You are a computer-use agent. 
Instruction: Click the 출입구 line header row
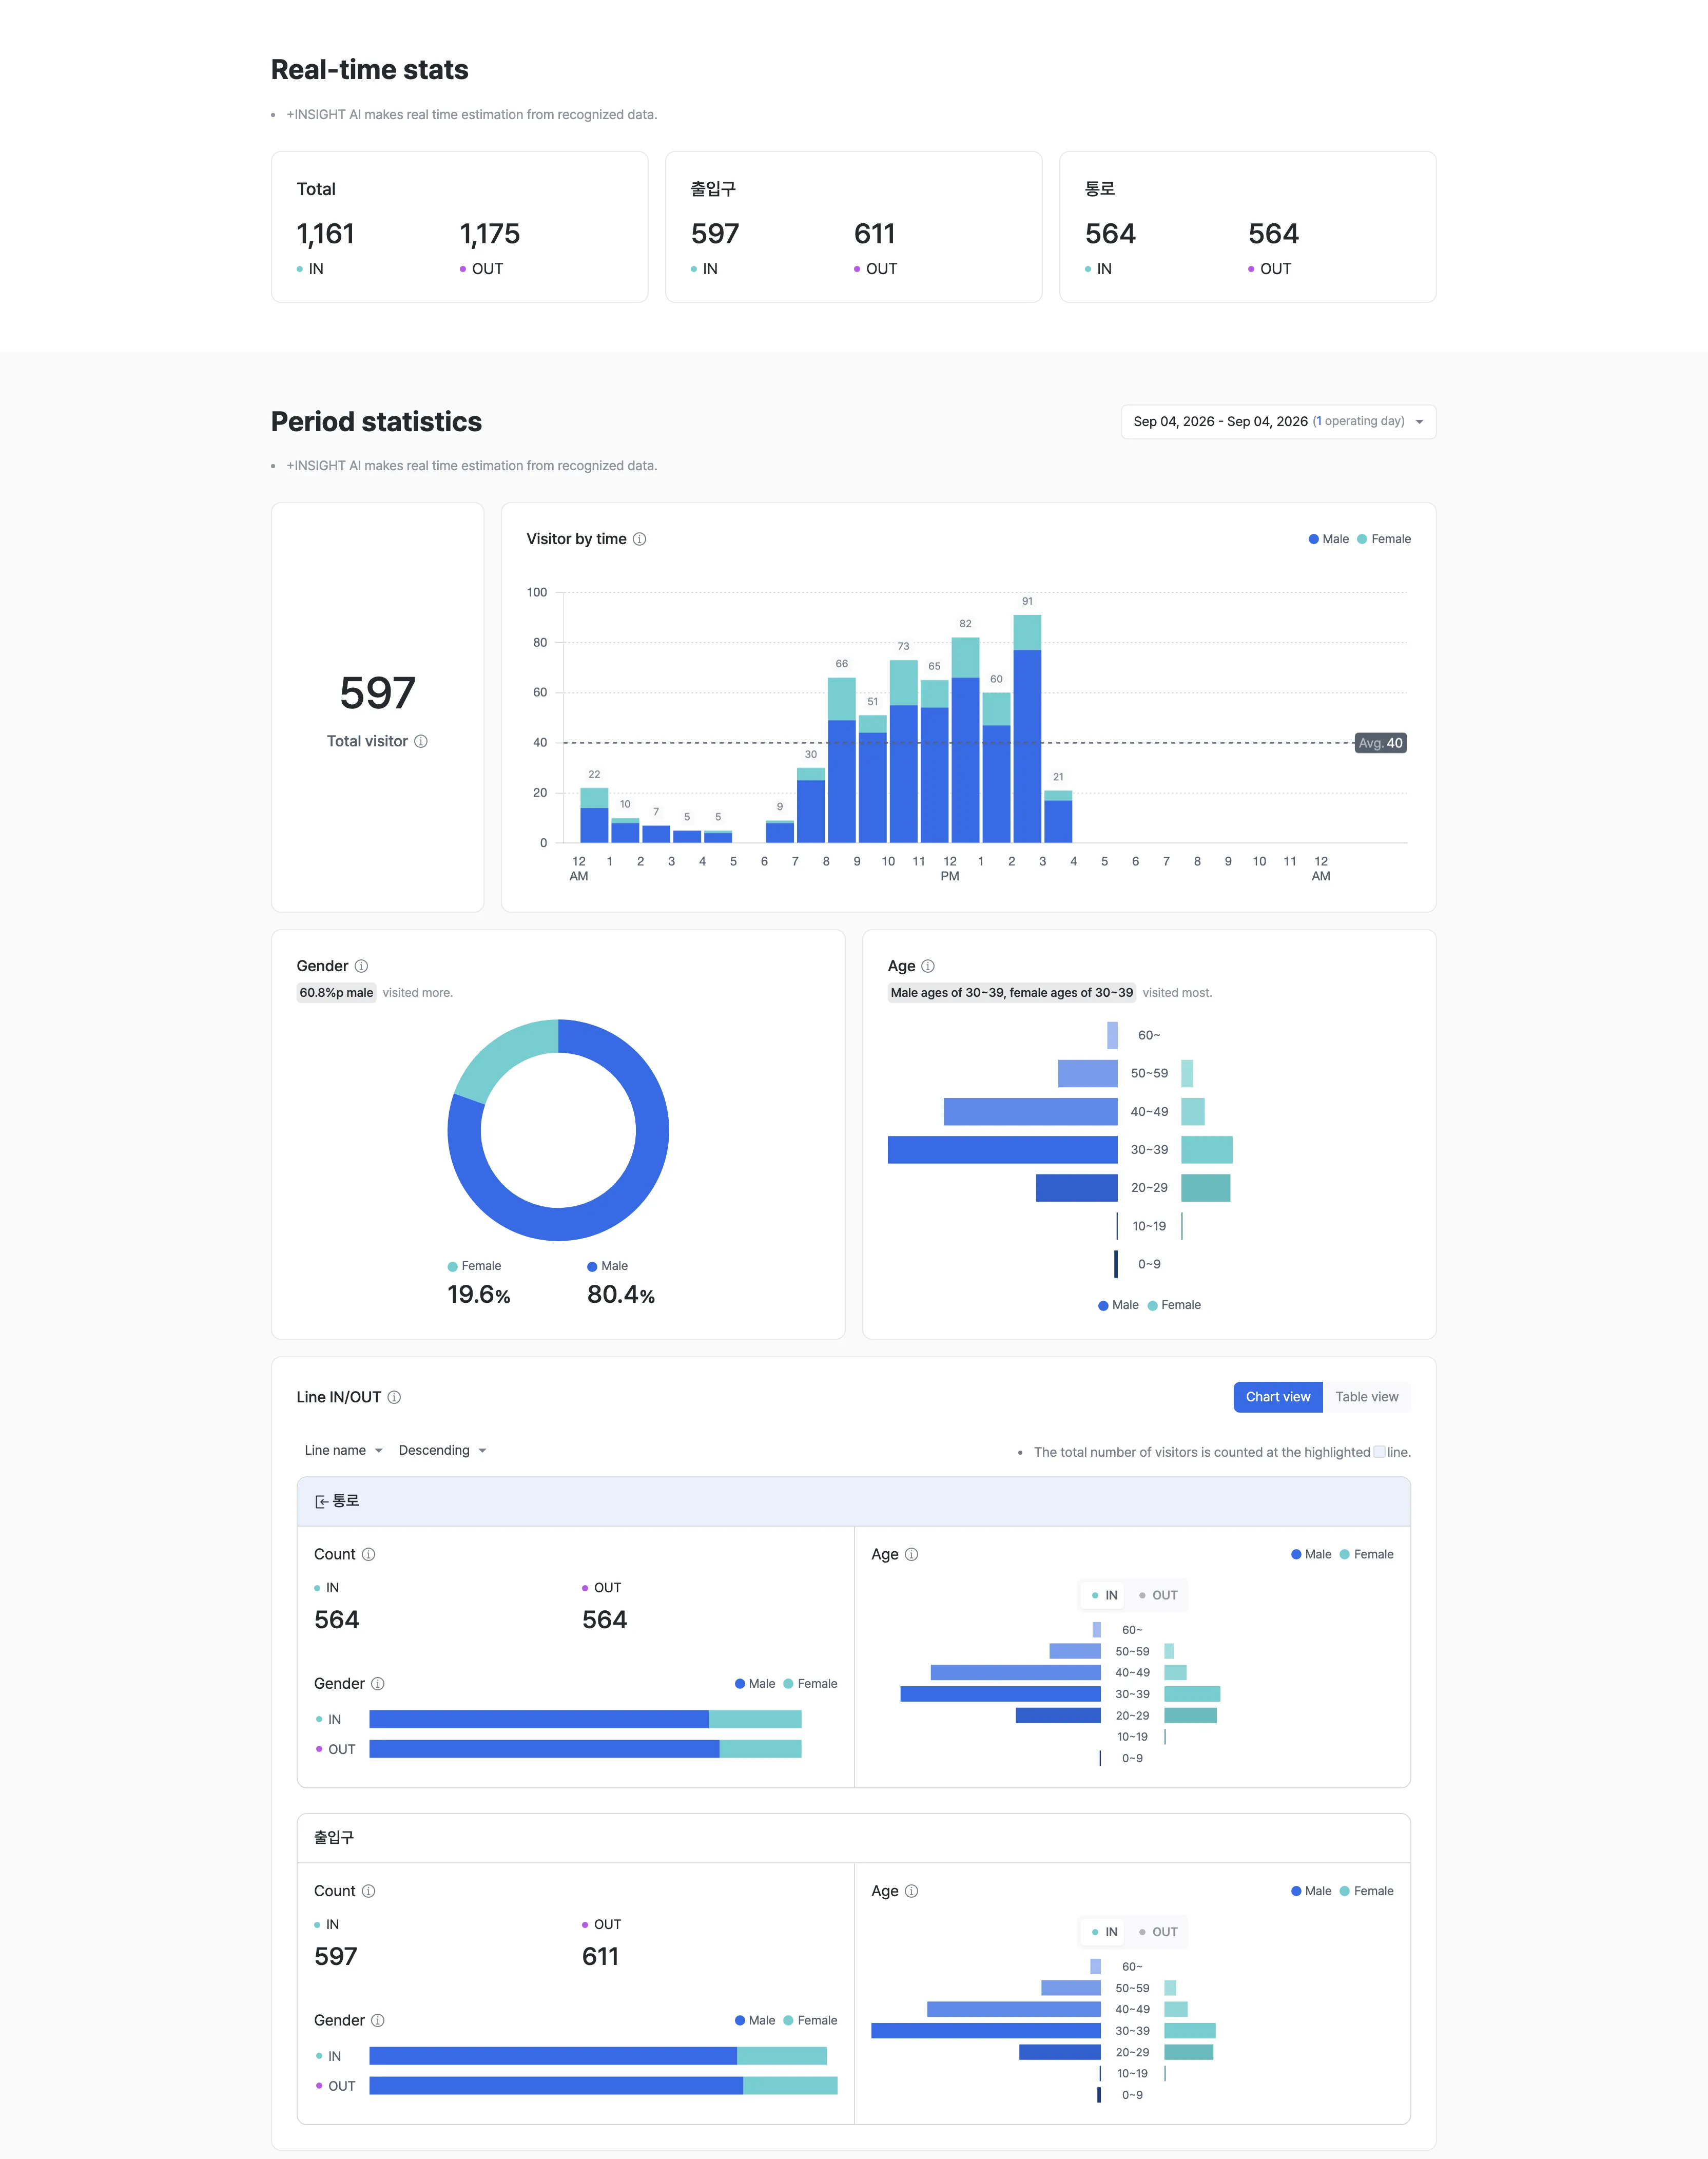pyautogui.click(x=853, y=1838)
